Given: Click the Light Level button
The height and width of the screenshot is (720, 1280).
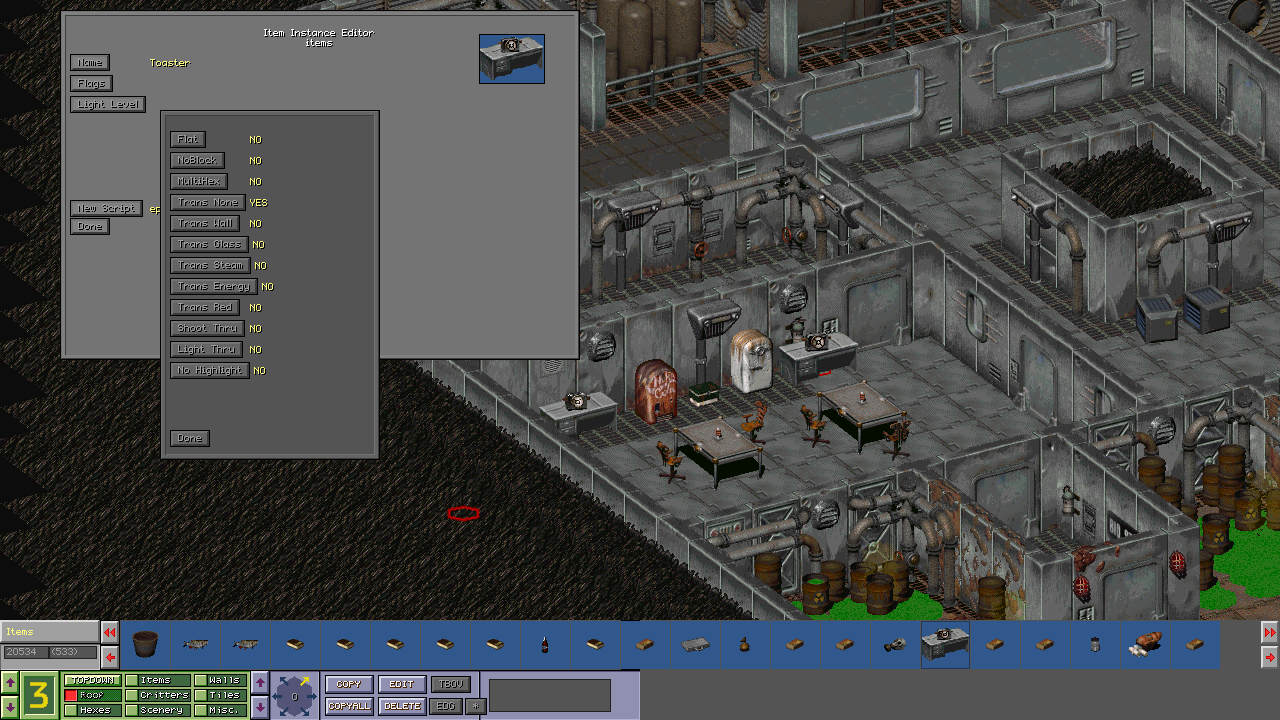Looking at the screenshot, I should (108, 104).
